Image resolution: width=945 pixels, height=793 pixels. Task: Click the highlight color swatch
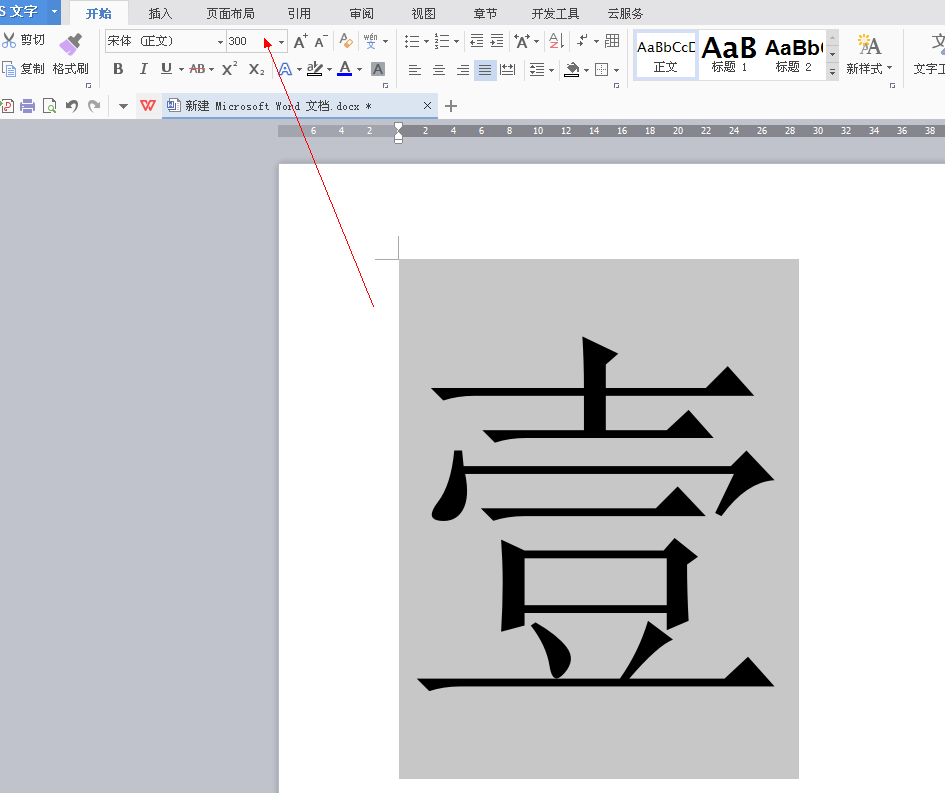(316, 69)
